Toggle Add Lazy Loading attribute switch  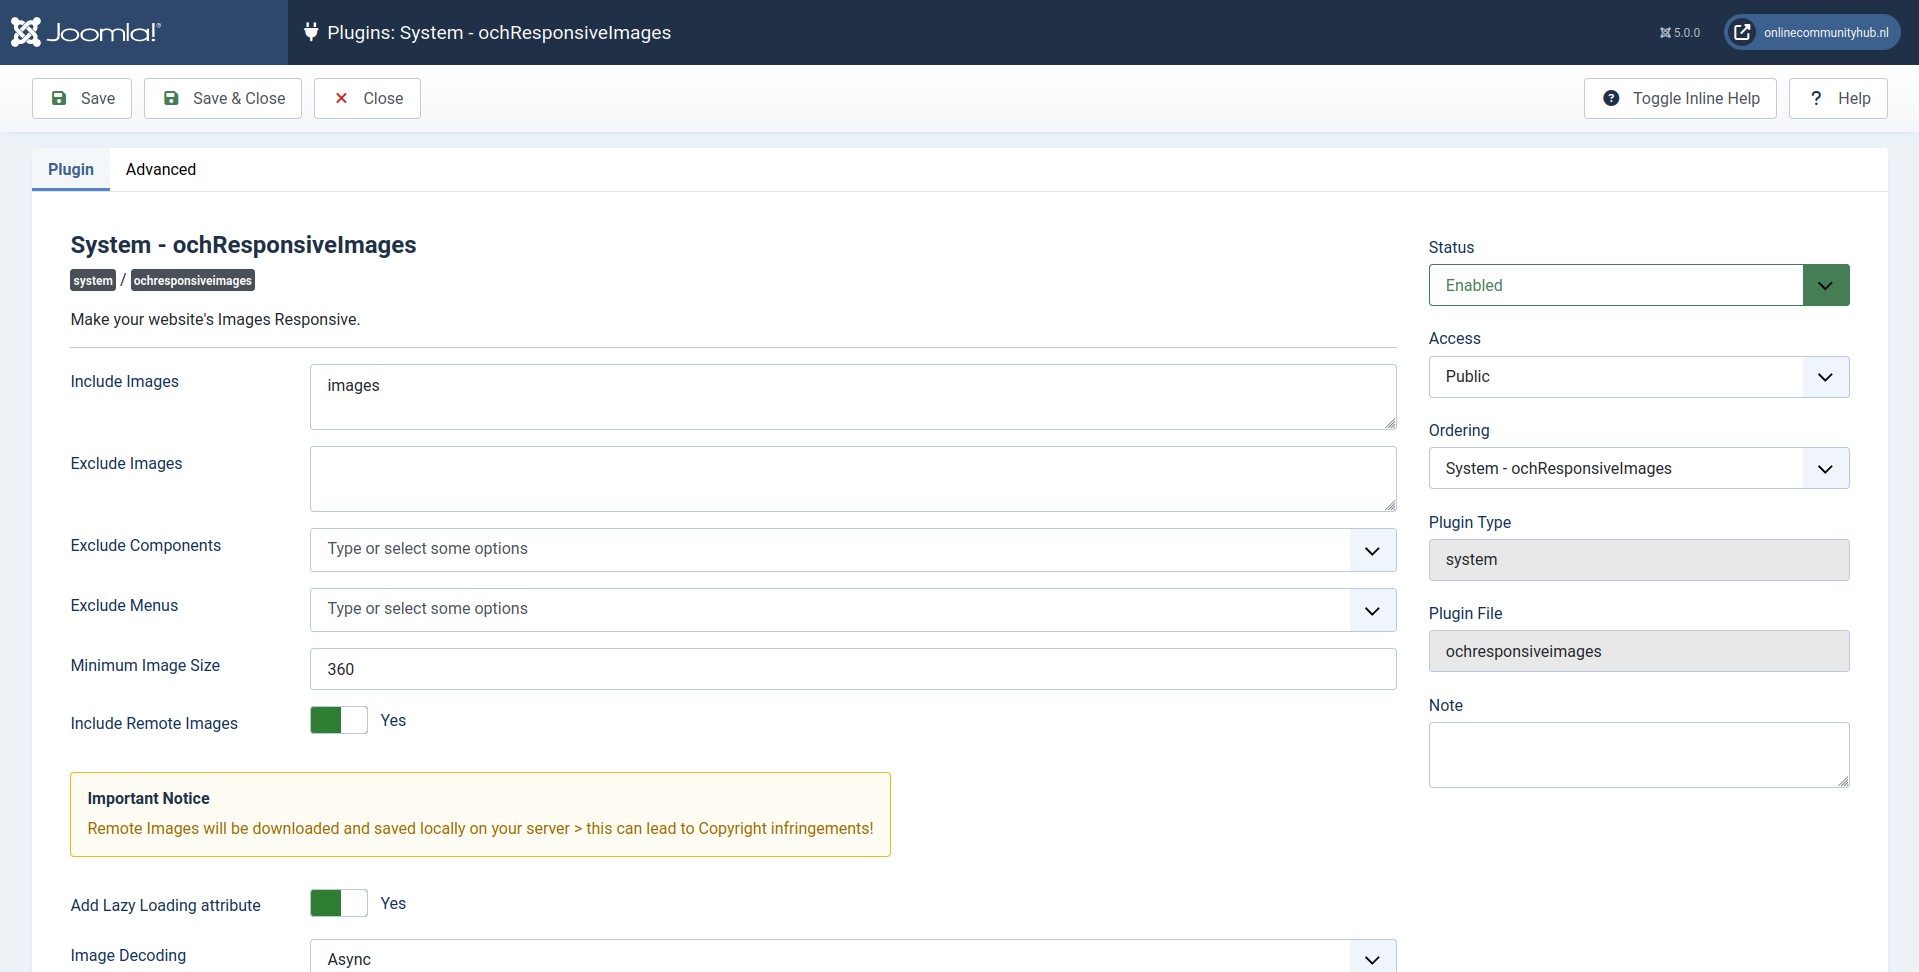point(339,903)
